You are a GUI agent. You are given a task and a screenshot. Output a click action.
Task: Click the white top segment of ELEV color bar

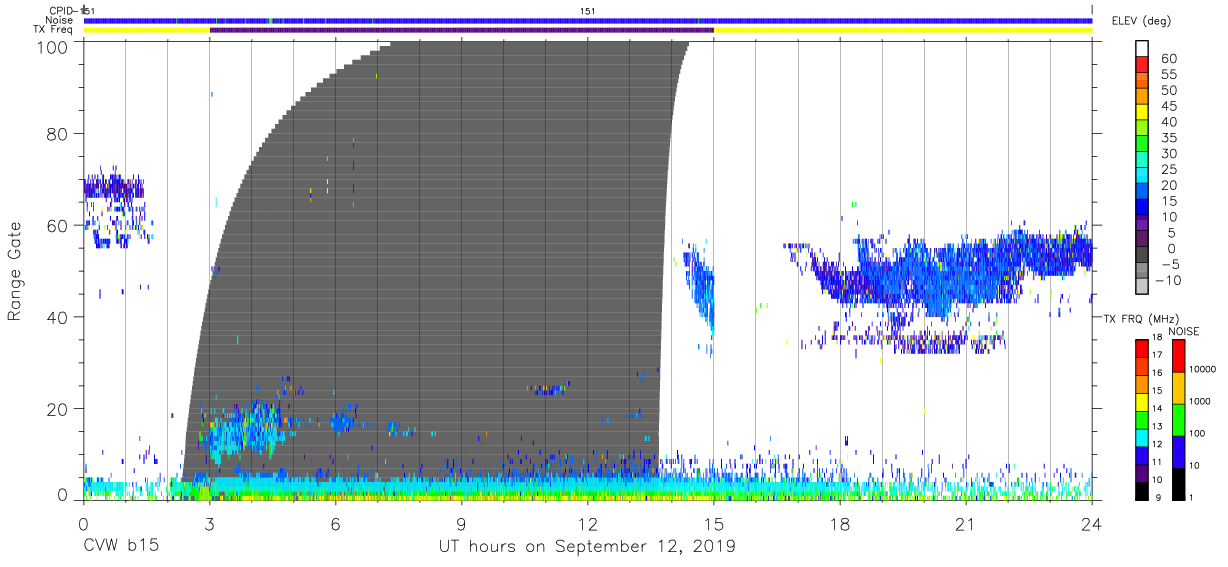click(1142, 49)
